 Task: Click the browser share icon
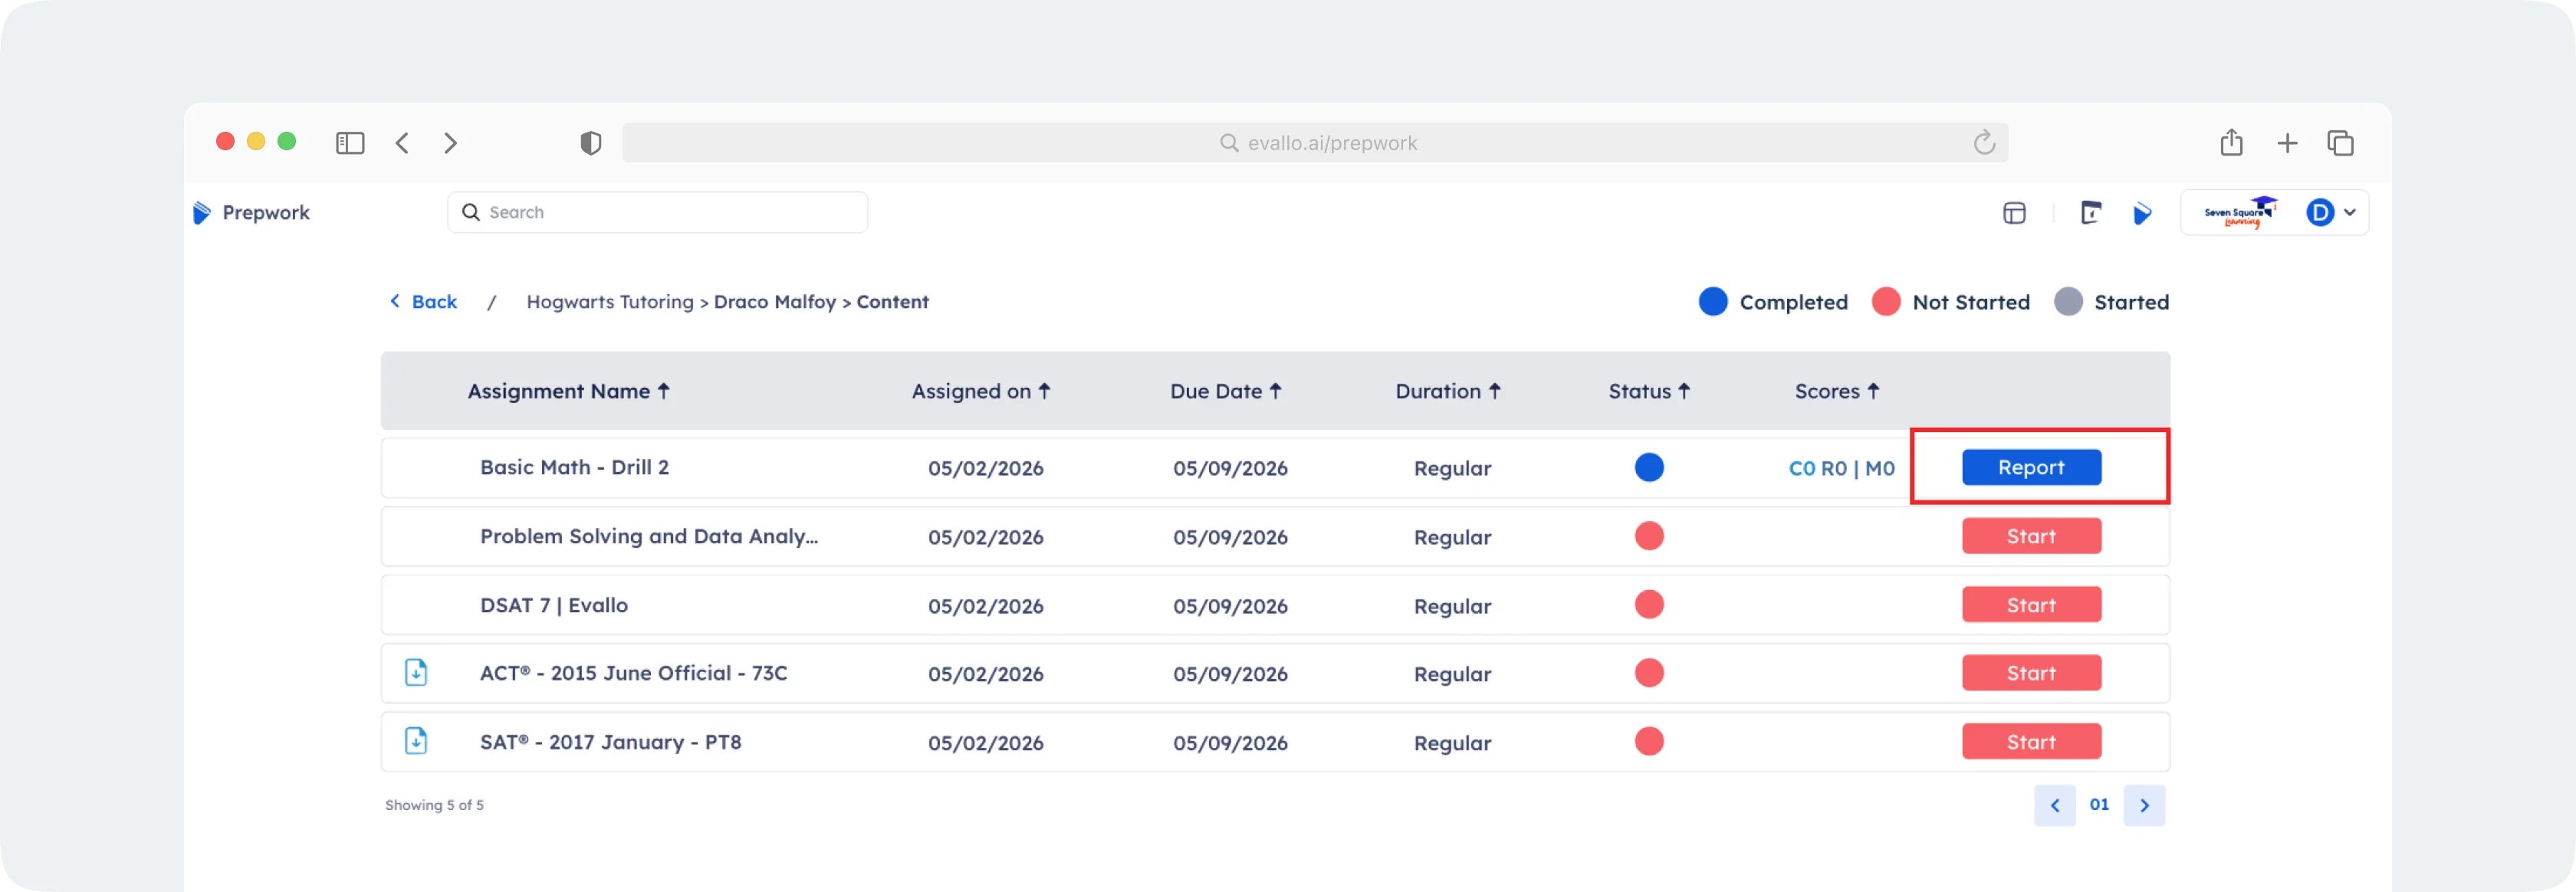click(2231, 143)
